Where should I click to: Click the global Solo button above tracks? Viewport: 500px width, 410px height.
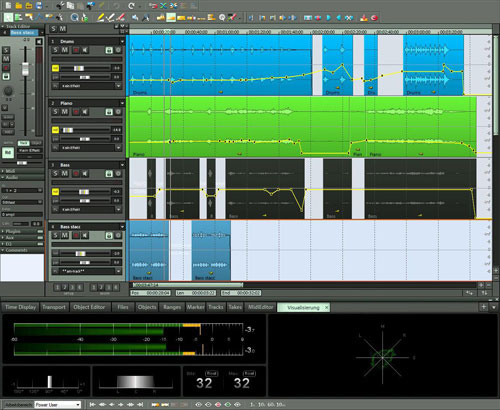click(54, 29)
